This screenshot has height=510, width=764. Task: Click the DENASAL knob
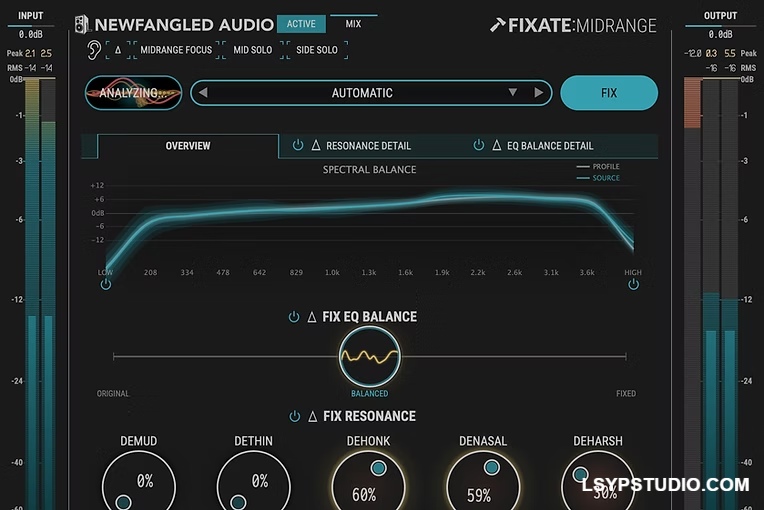(x=483, y=481)
